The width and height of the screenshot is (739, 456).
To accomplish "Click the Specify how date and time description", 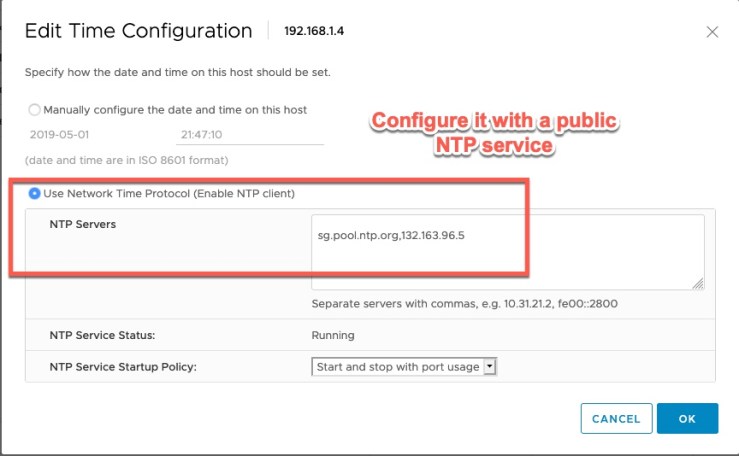I will [176, 73].
